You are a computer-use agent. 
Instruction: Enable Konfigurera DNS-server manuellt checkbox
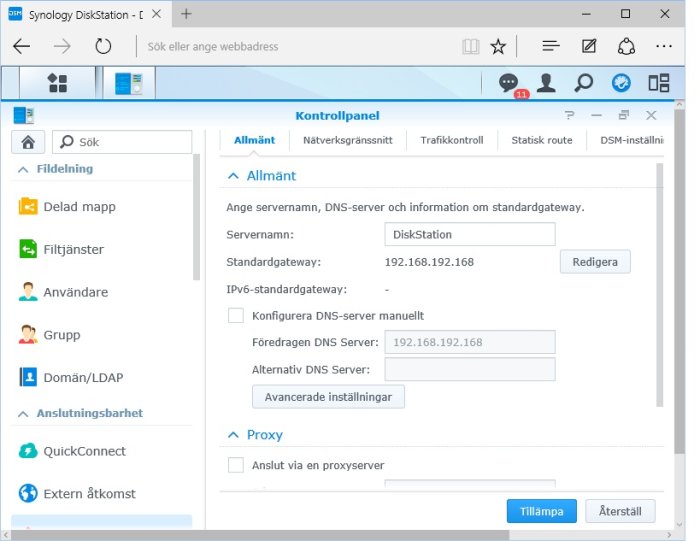[x=236, y=315]
